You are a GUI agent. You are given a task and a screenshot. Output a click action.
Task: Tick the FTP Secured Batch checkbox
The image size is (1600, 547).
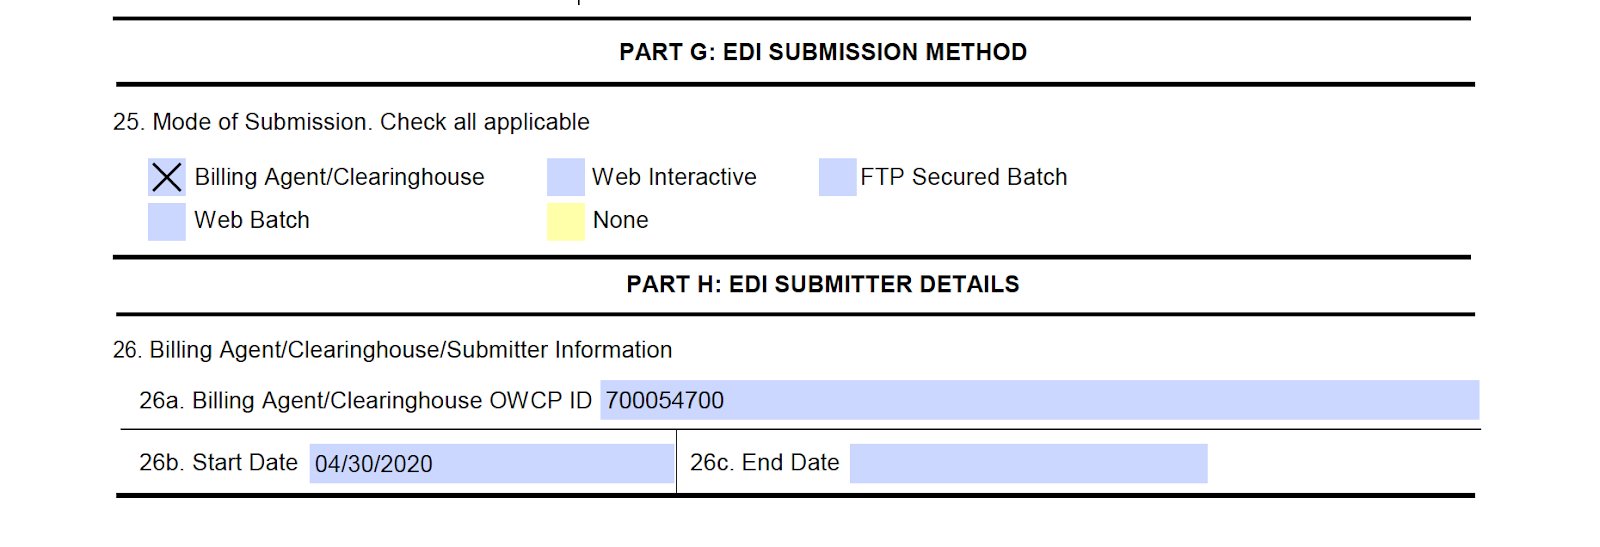pos(838,177)
